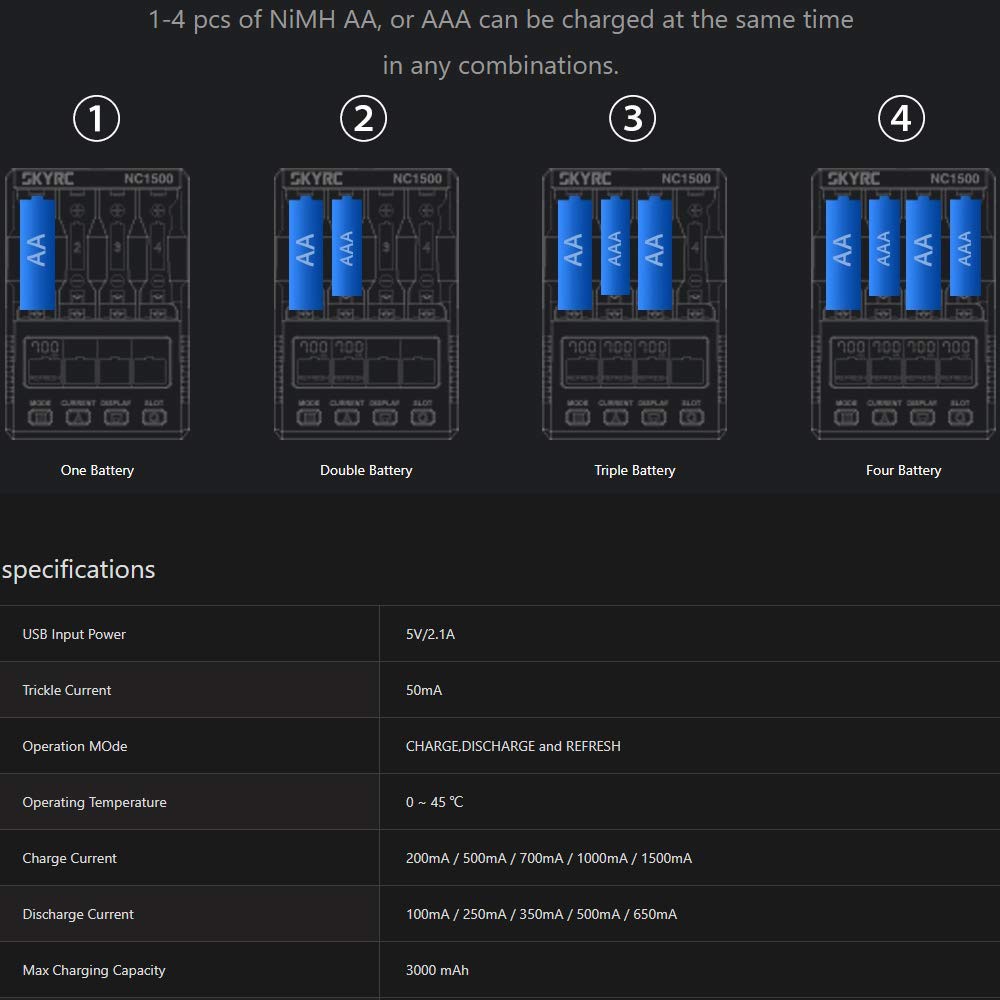Click the Charge Current values list

[x=549, y=858]
